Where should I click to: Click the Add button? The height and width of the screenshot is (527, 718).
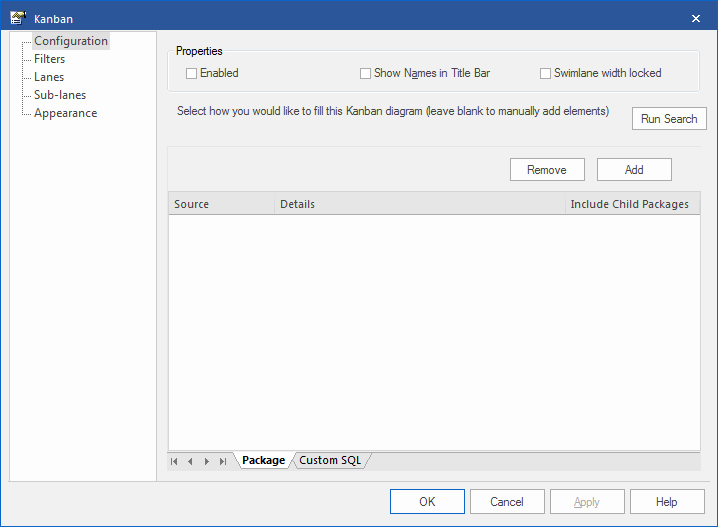(634, 170)
